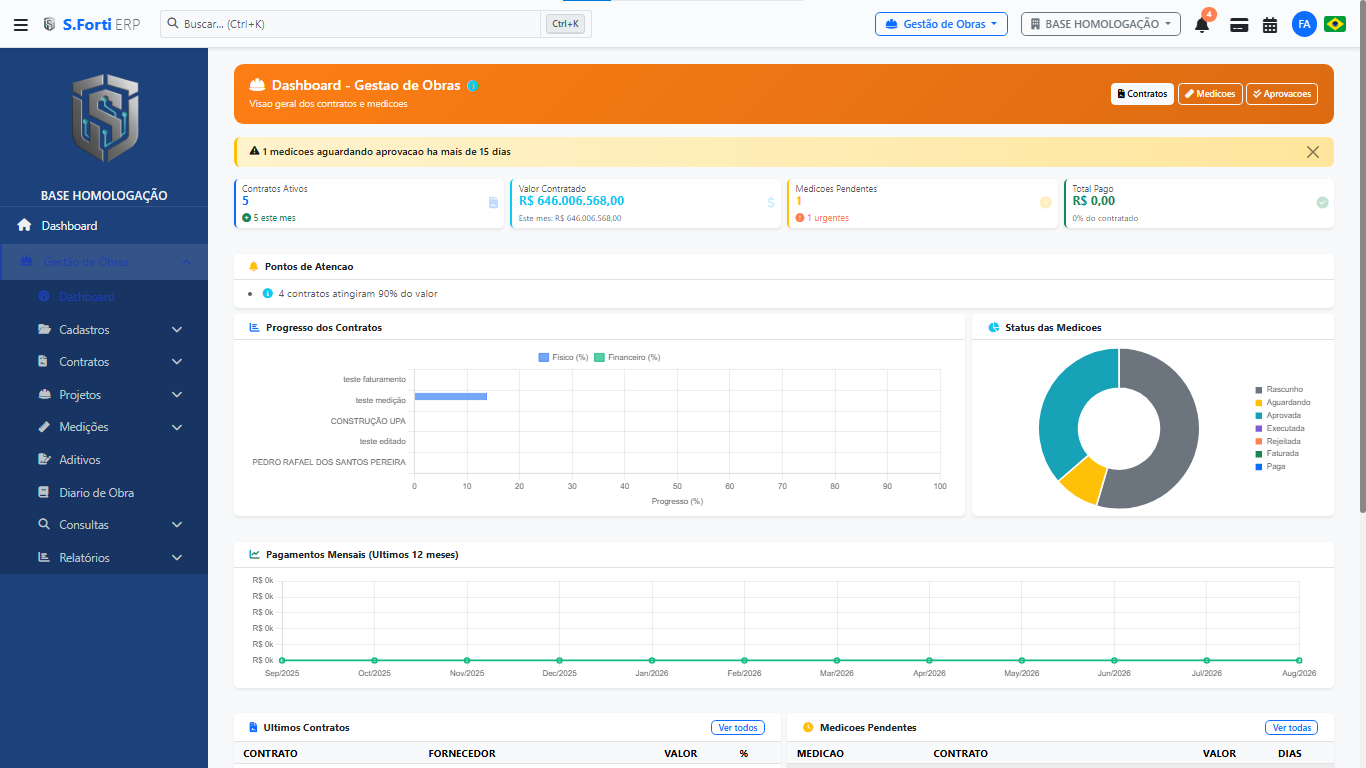Click the Aprovacoes header button
This screenshot has width=1366, height=768.
tap(1282, 94)
